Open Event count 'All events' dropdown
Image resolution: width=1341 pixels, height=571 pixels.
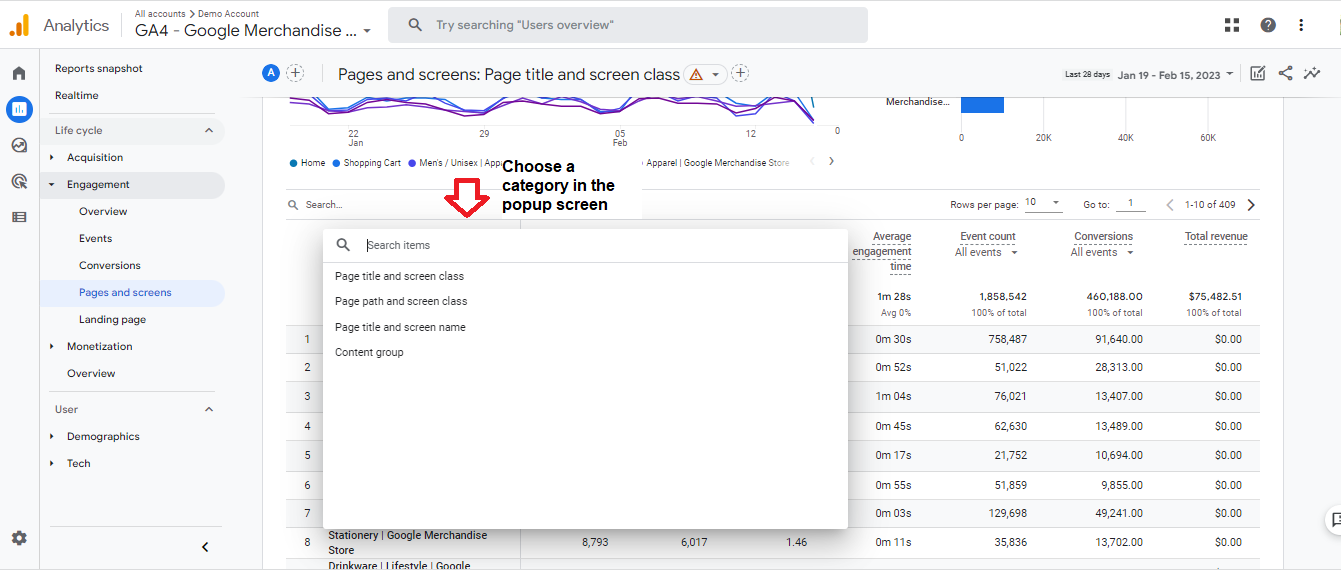point(987,253)
